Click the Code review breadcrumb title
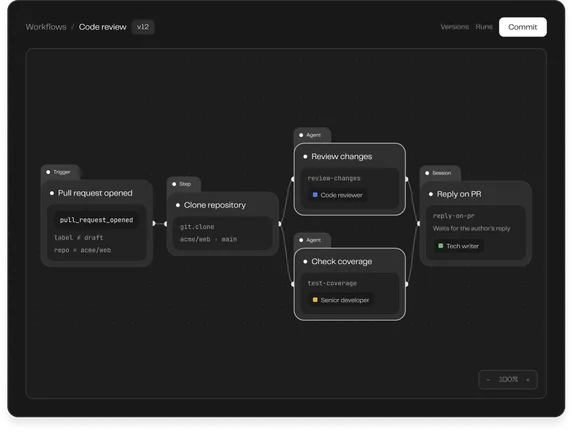The height and width of the screenshot is (432, 573). pyautogui.click(x=102, y=27)
